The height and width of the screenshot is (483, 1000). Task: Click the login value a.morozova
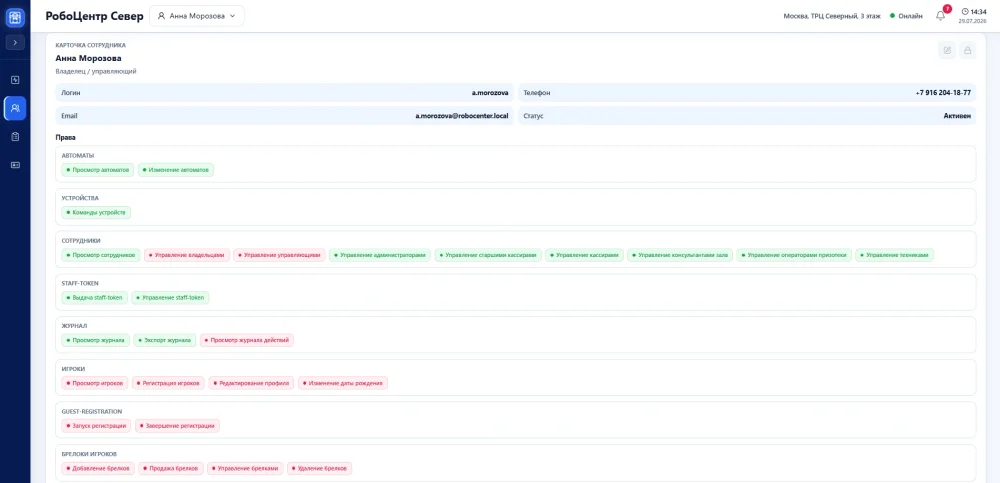490,93
